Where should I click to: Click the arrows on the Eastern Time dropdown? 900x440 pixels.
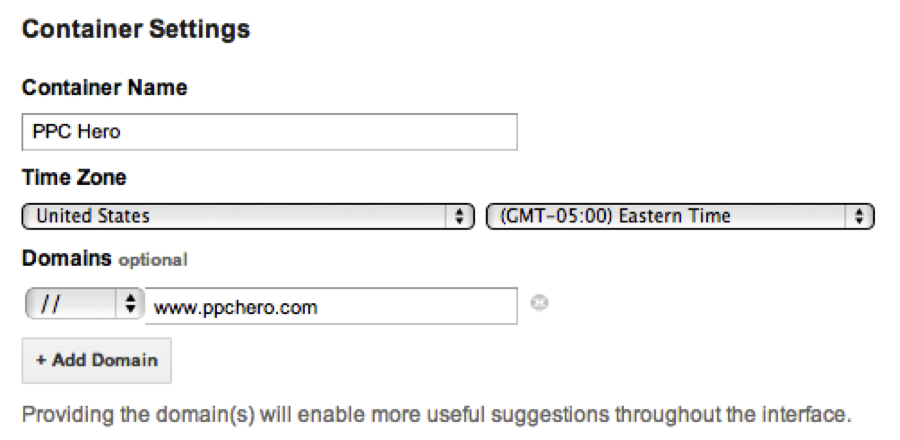859,216
